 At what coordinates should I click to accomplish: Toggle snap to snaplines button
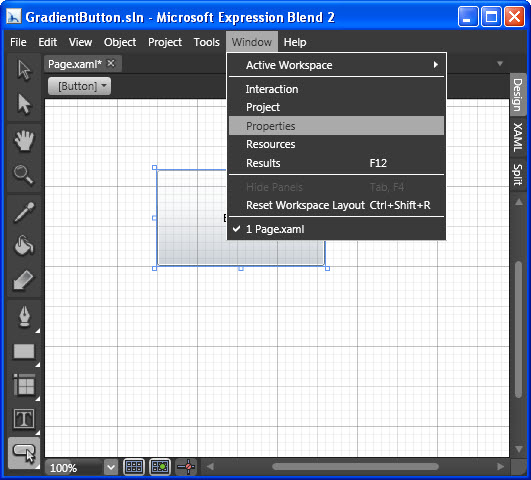coord(186,467)
